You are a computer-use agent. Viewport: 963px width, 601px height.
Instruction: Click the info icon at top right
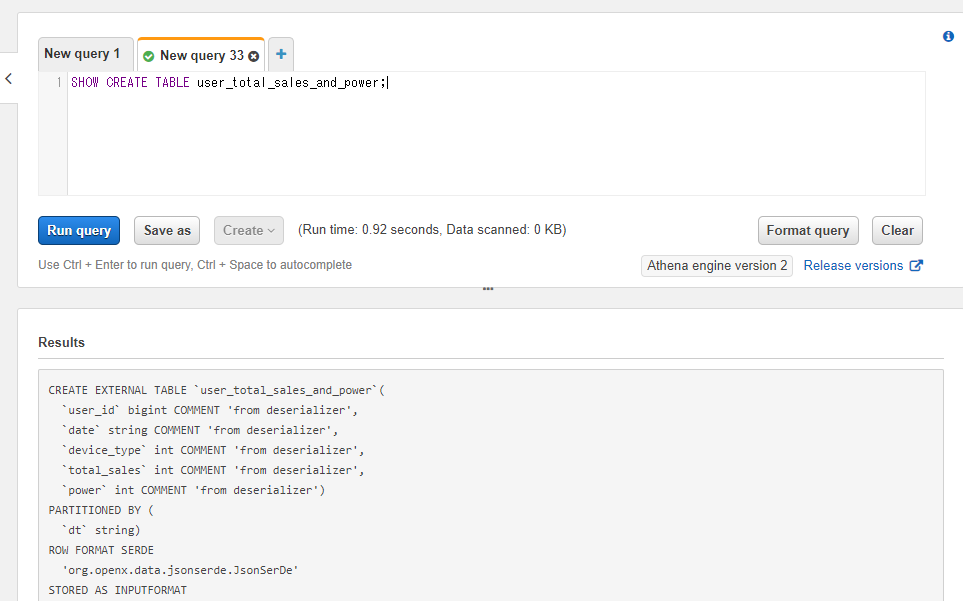(948, 36)
